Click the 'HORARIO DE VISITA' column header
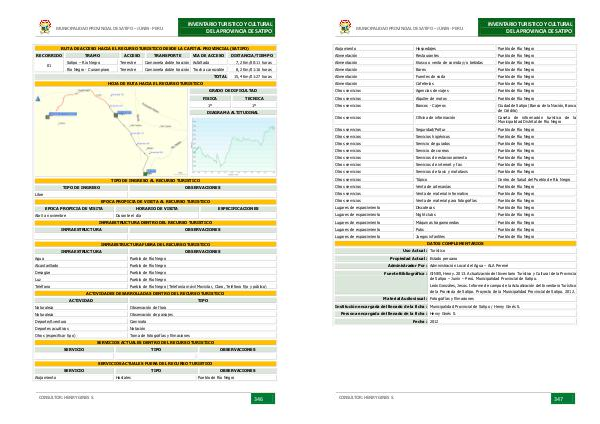 [x=157, y=209]
